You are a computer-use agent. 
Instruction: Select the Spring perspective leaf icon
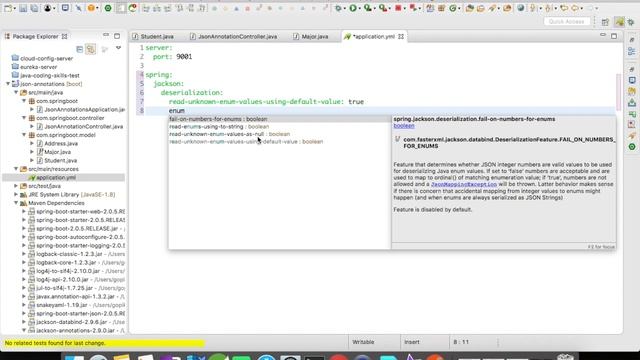620,22
